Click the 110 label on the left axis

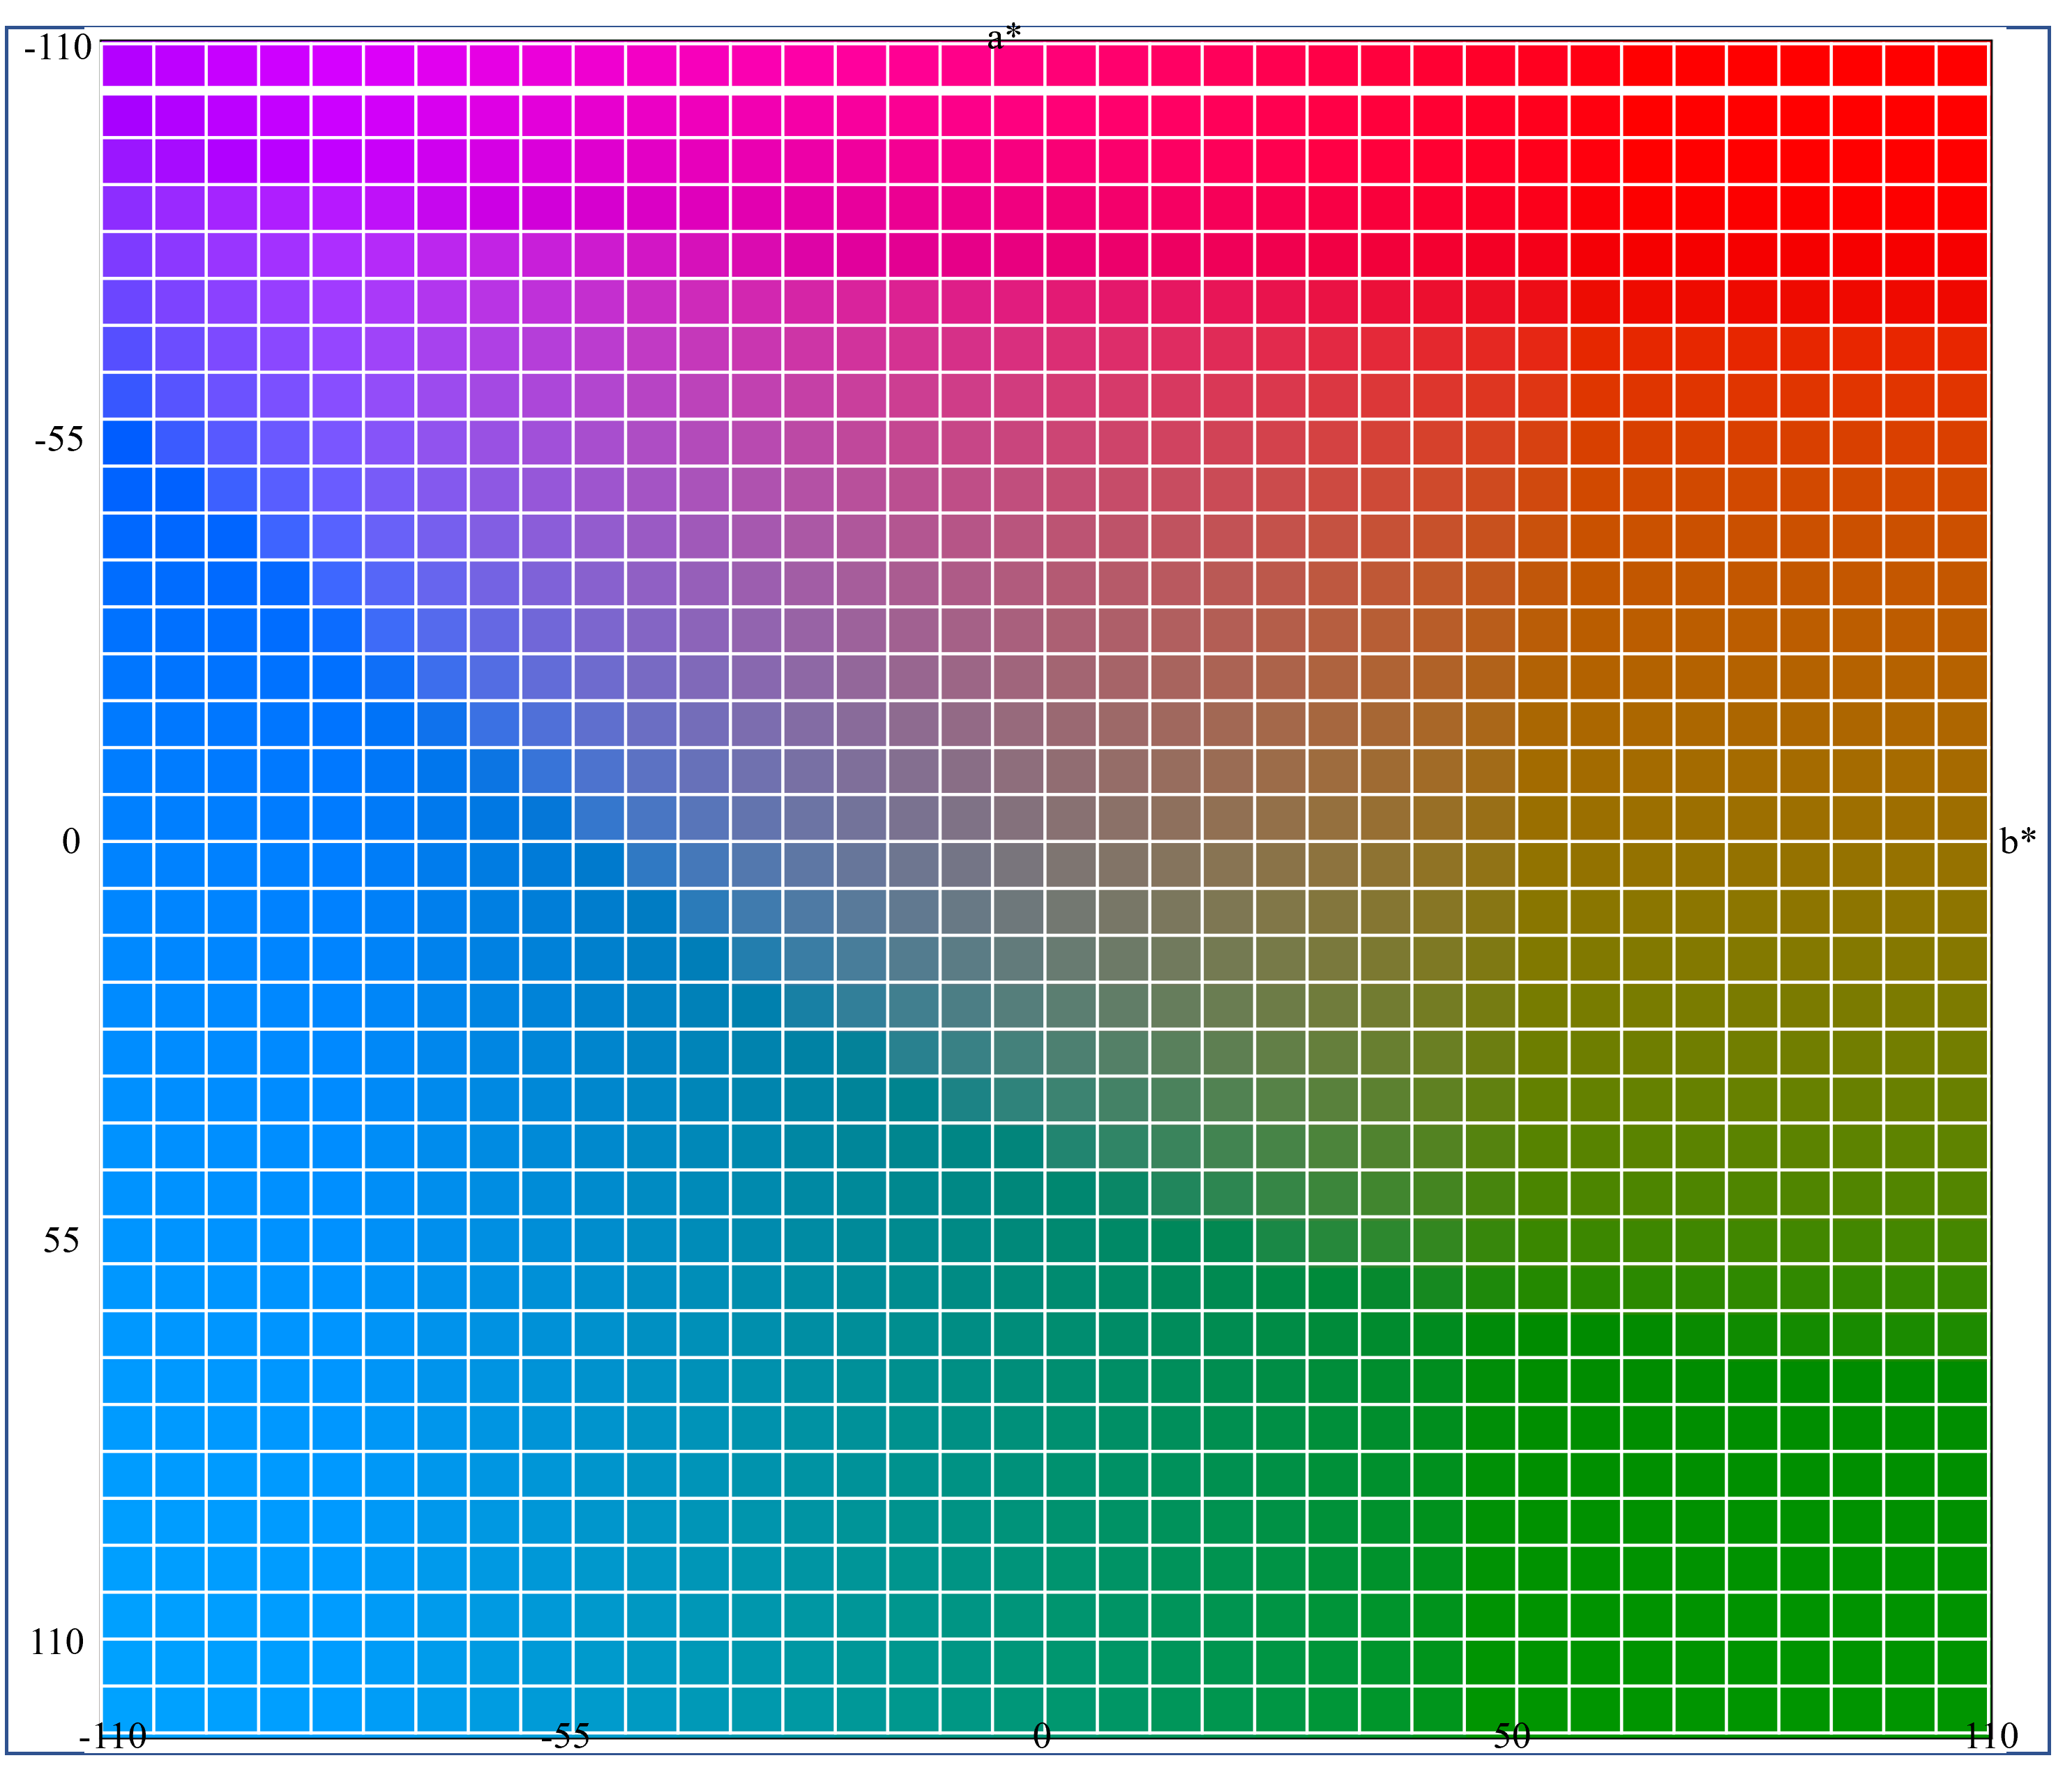click(x=57, y=1642)
